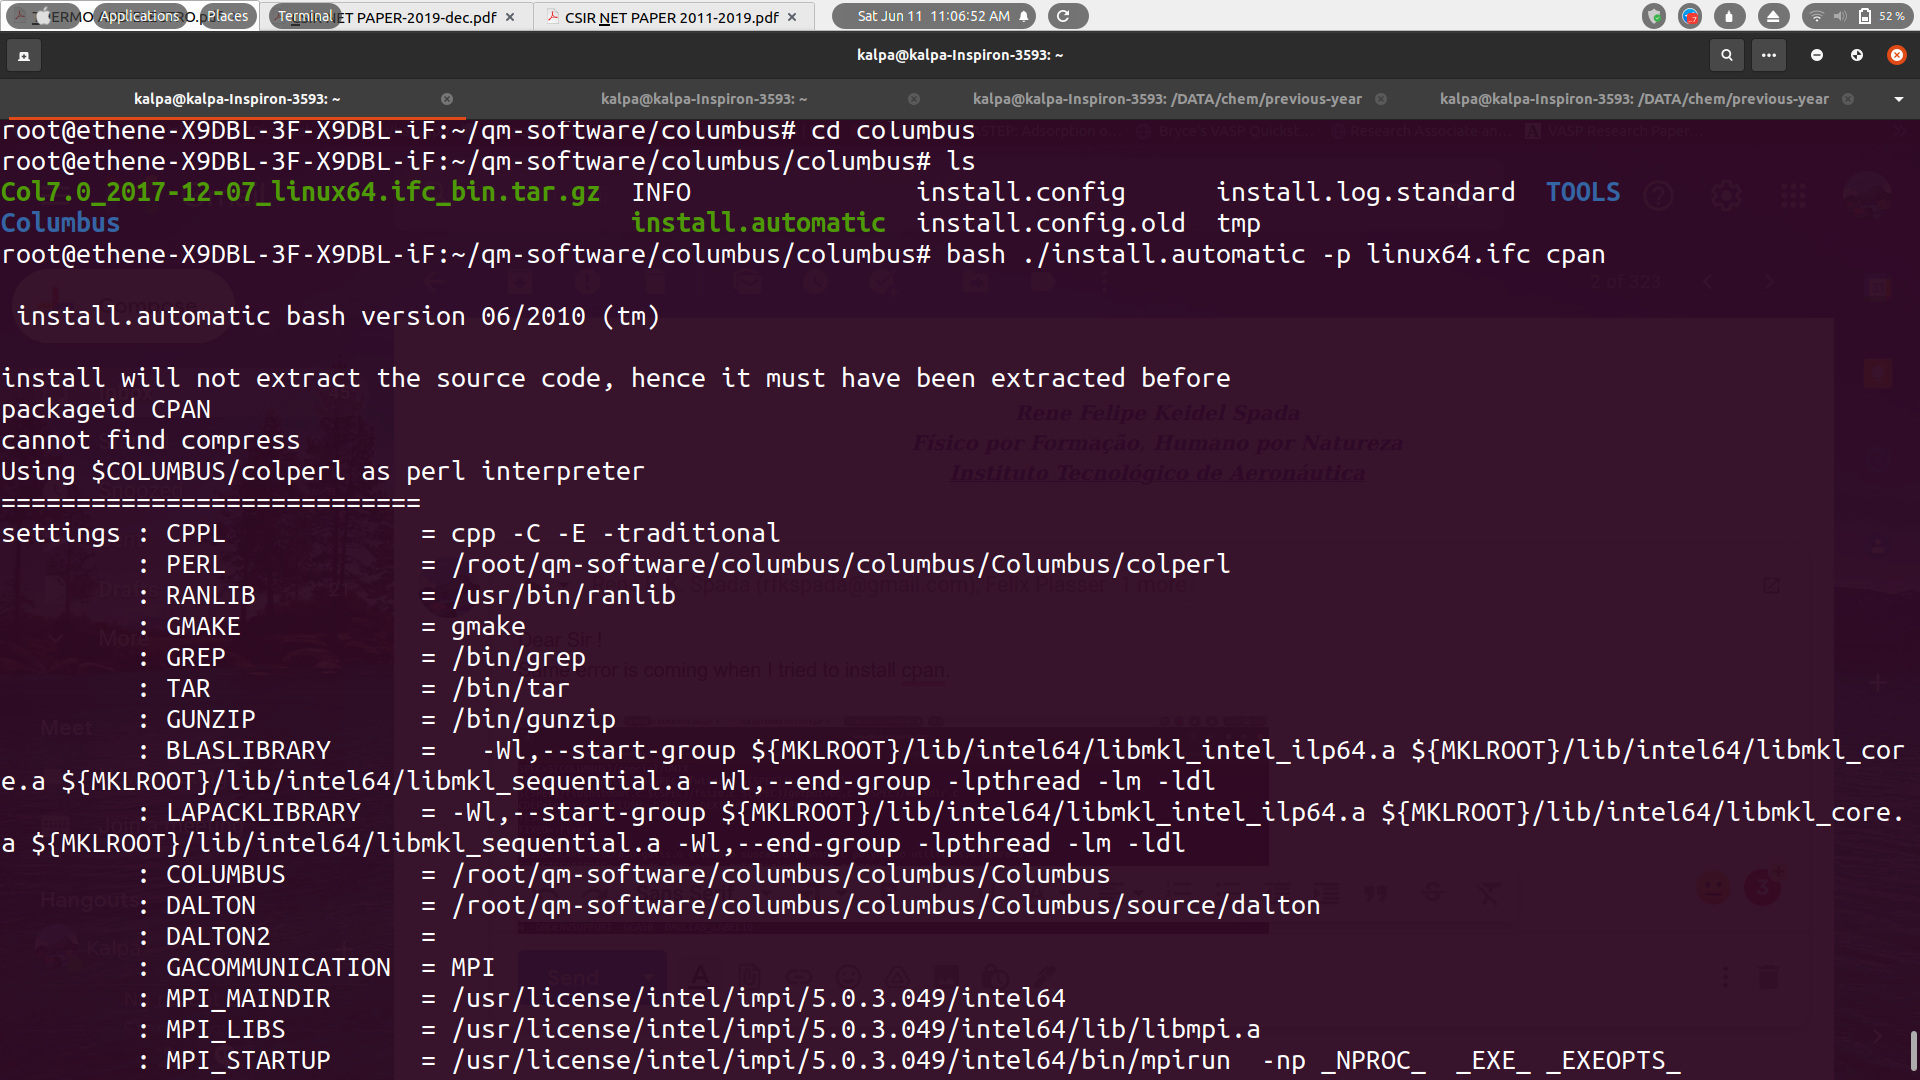This screenshot has height=1080, width=1920.
Task: Click the install.log.standard file name
Action: click(x=1365, y=192)
